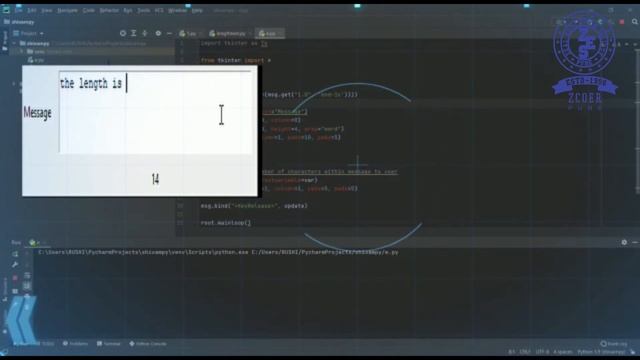Viewport: 640px width, 360px height.
Task: Open the Refactor menu
Action: [x=109, y=11]
